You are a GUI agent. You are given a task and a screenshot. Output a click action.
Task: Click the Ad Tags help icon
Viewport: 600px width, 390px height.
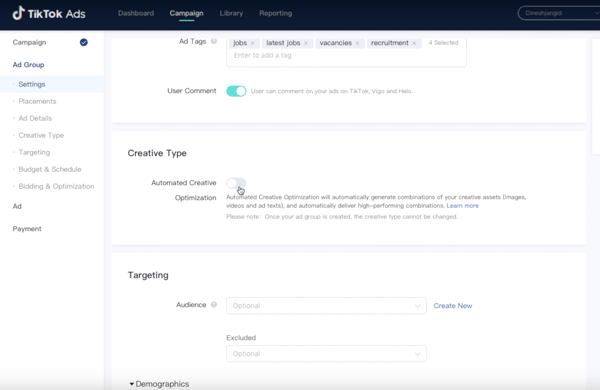click(214, 41)
